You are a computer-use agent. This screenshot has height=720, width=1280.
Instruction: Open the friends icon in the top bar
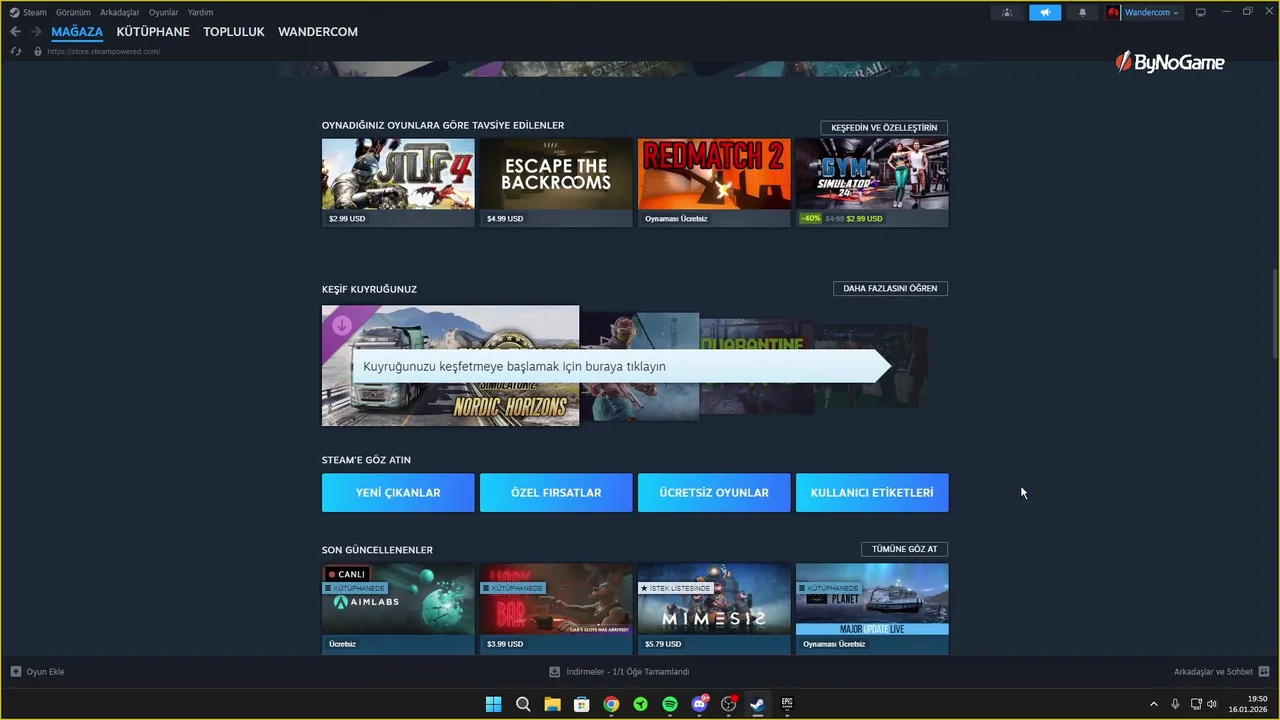(x=1007, y=13)
